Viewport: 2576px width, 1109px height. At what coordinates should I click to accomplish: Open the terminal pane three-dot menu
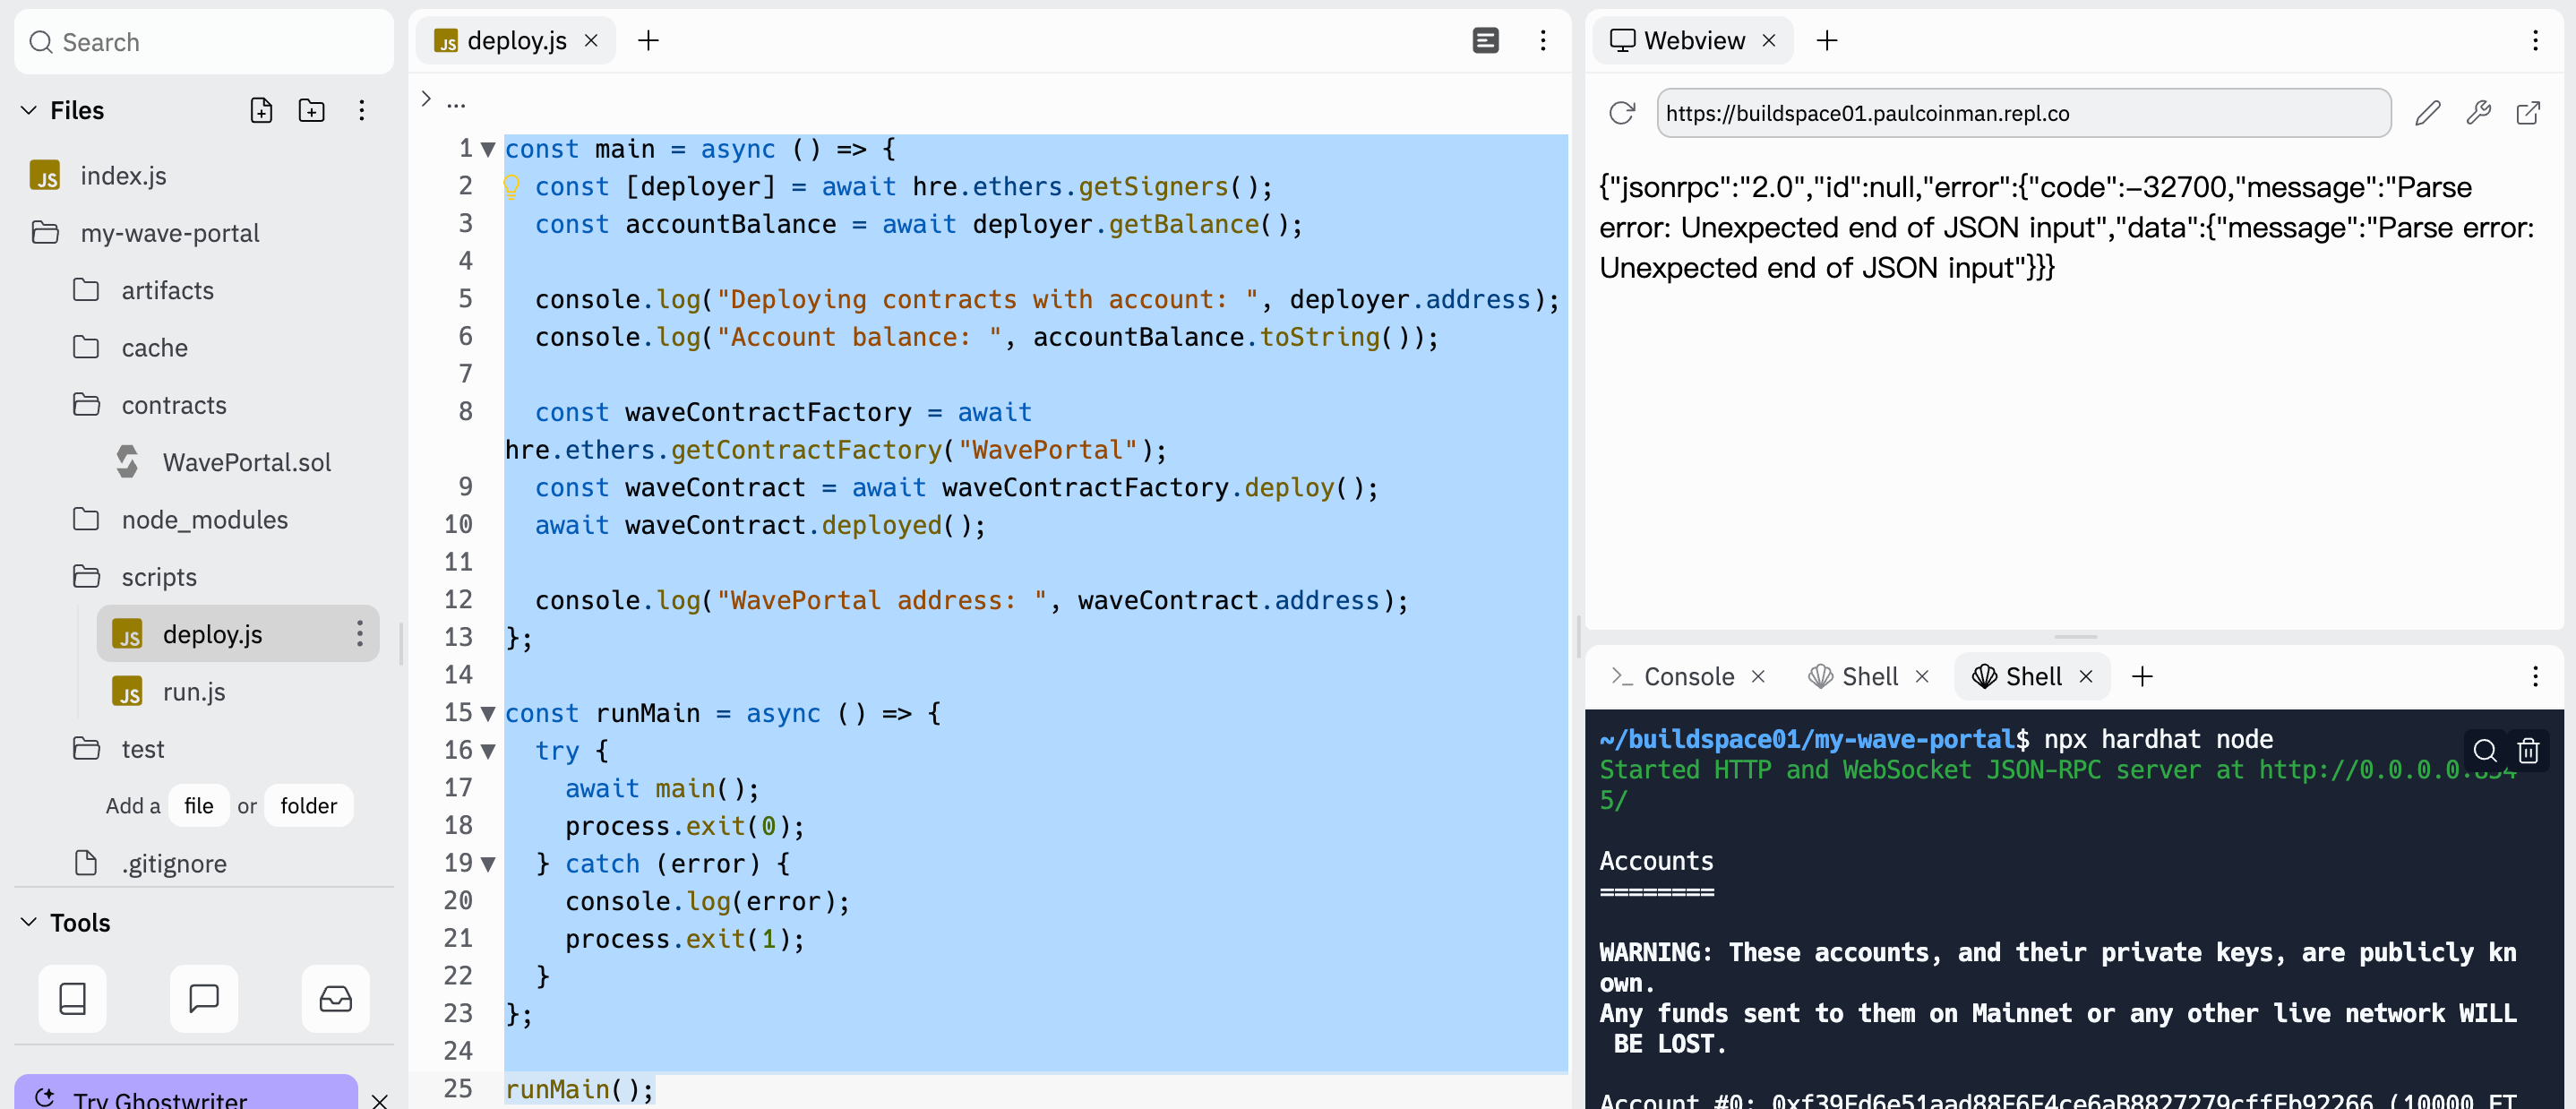tap(2535, 677)
